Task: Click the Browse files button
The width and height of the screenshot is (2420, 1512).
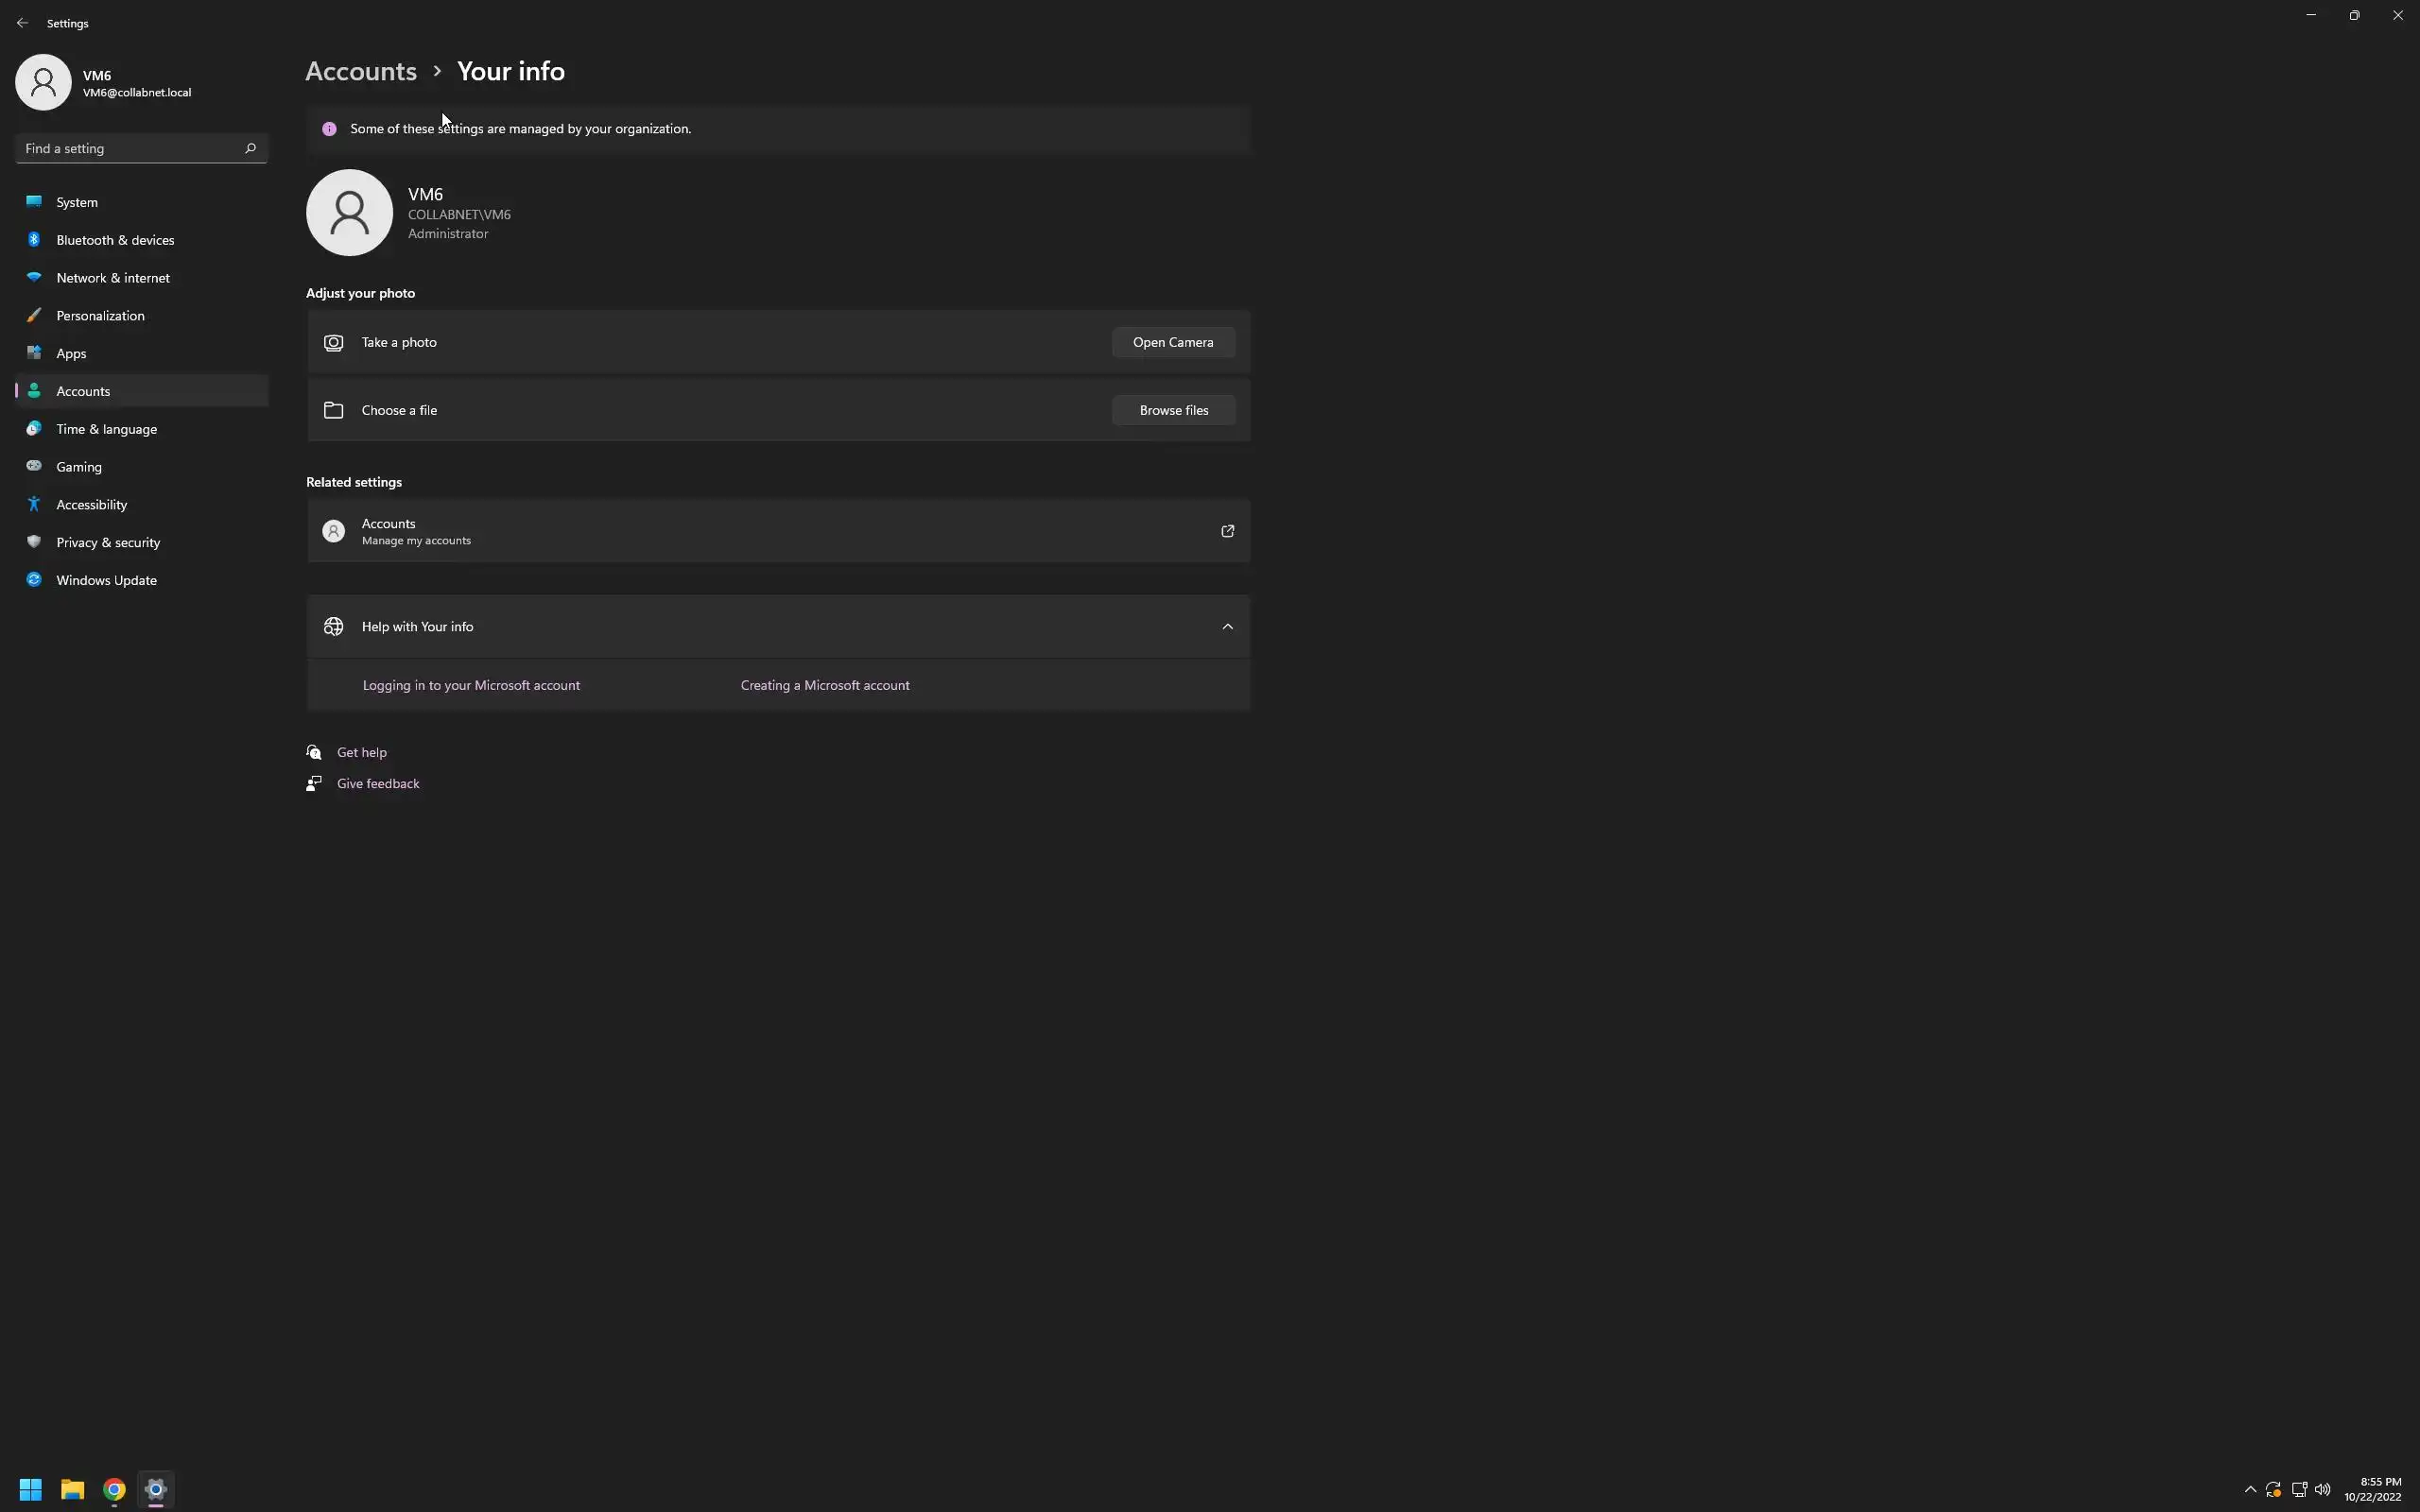Action: coord(1173,410)
